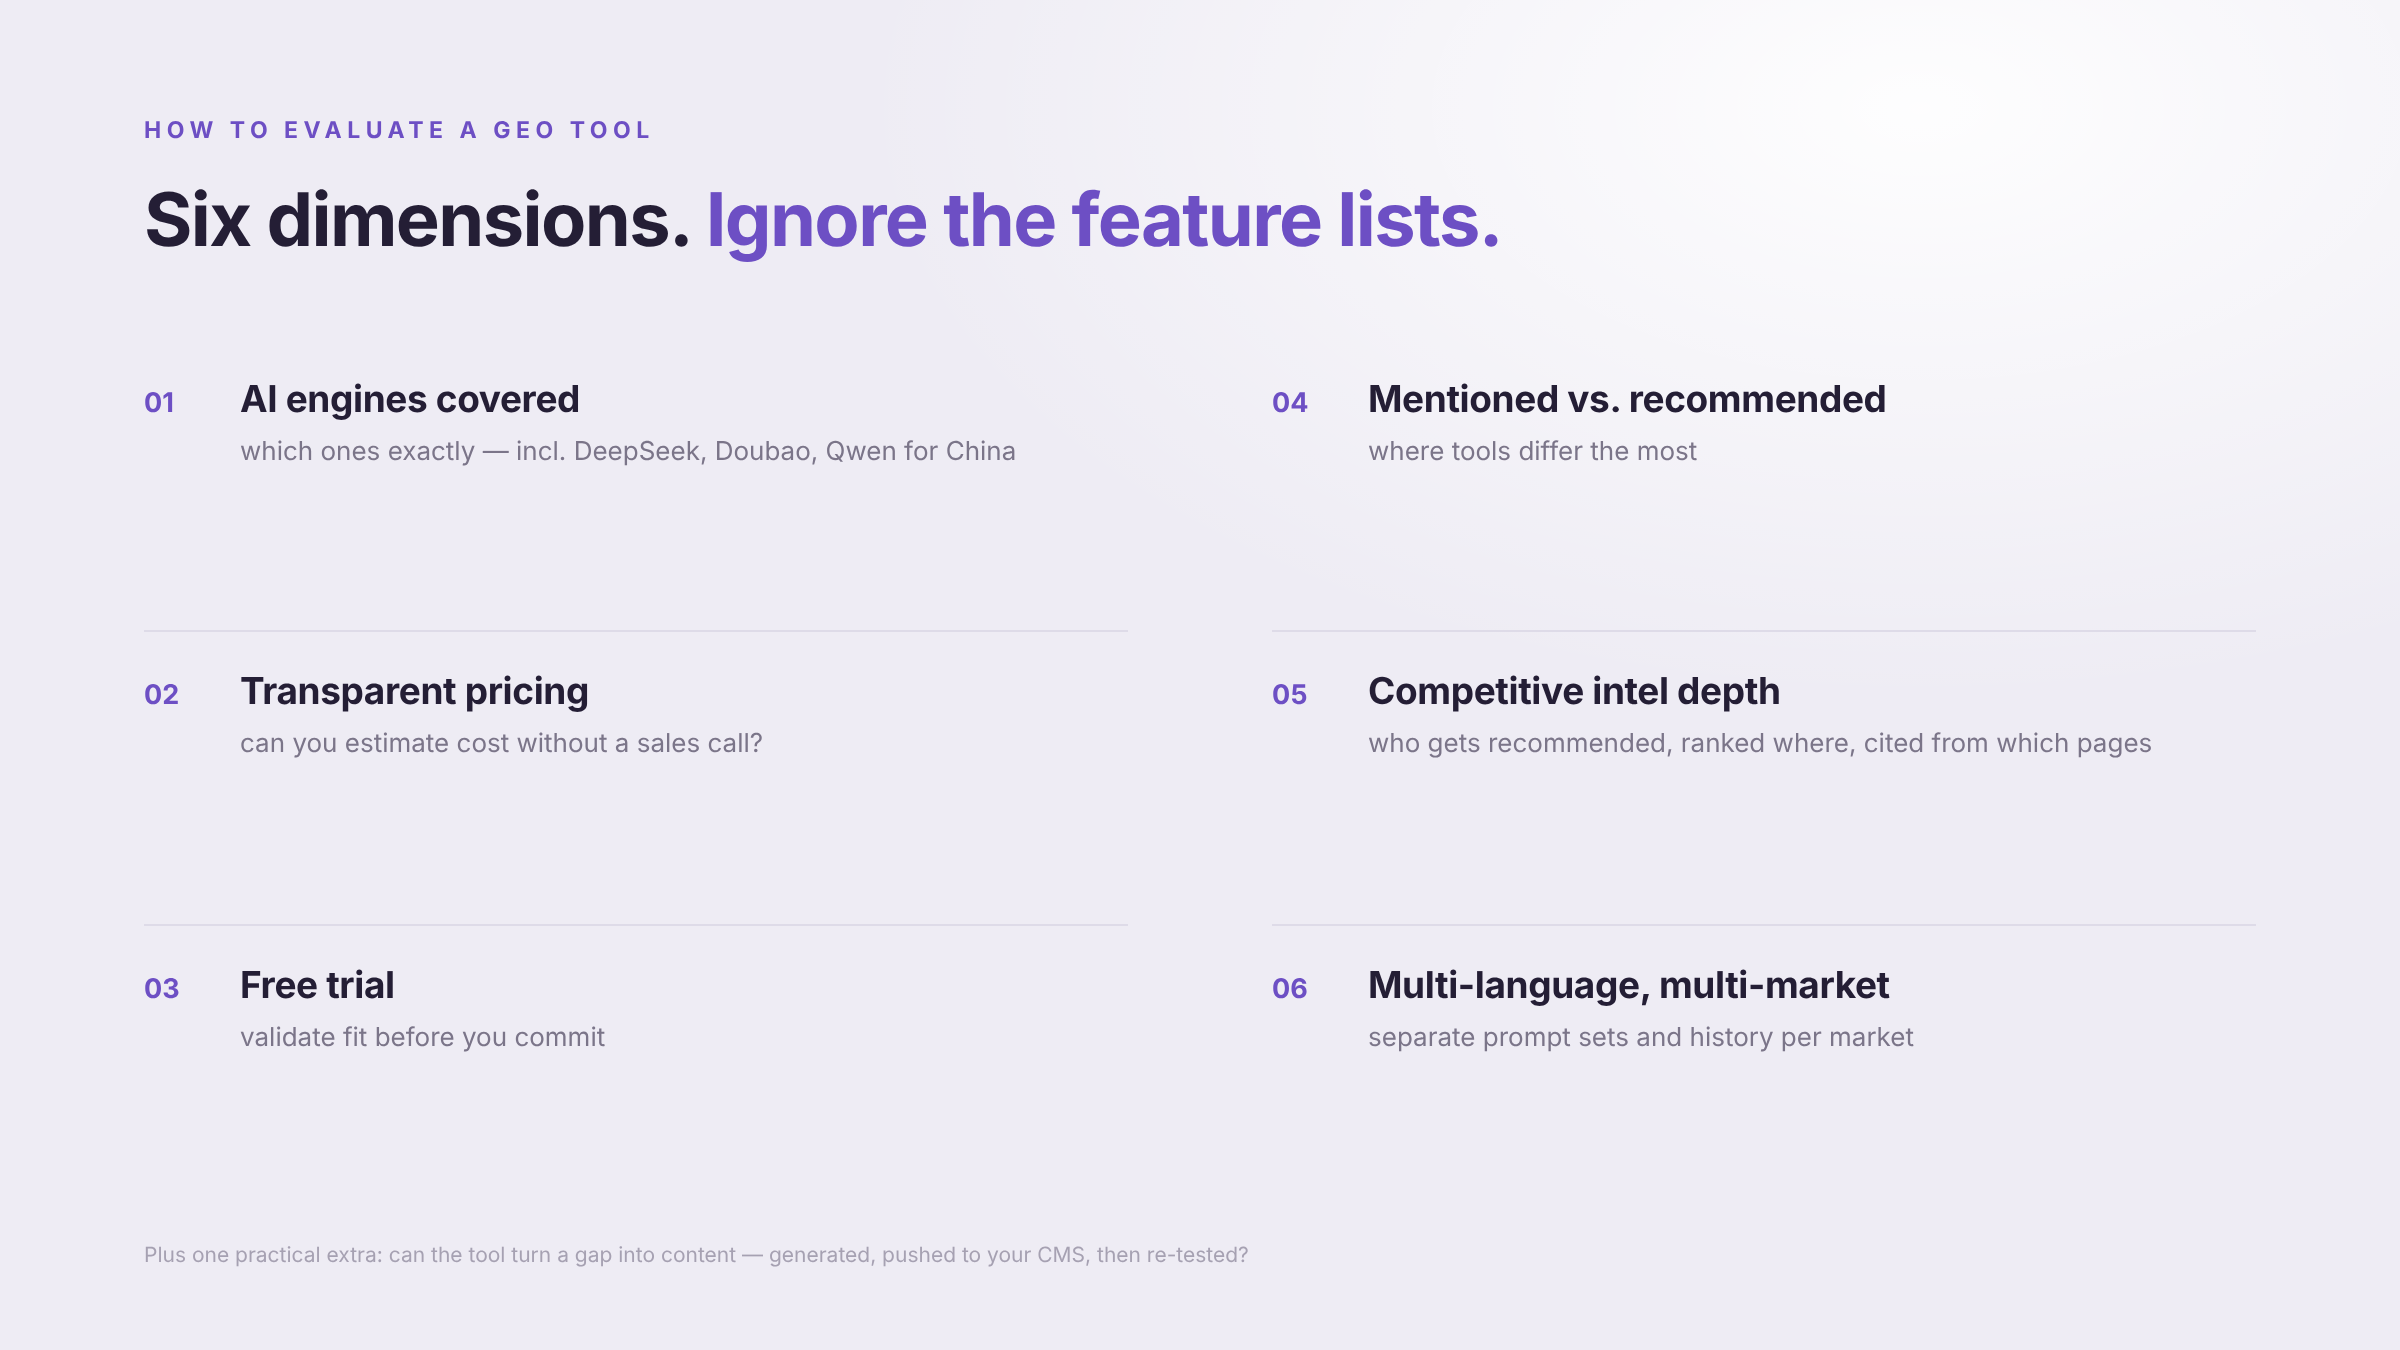The width and height of the screenshot is (2400, 1350).
Task: Click the DeepSeek, Doubao, Qwen description line
Action: click(628, 451)
